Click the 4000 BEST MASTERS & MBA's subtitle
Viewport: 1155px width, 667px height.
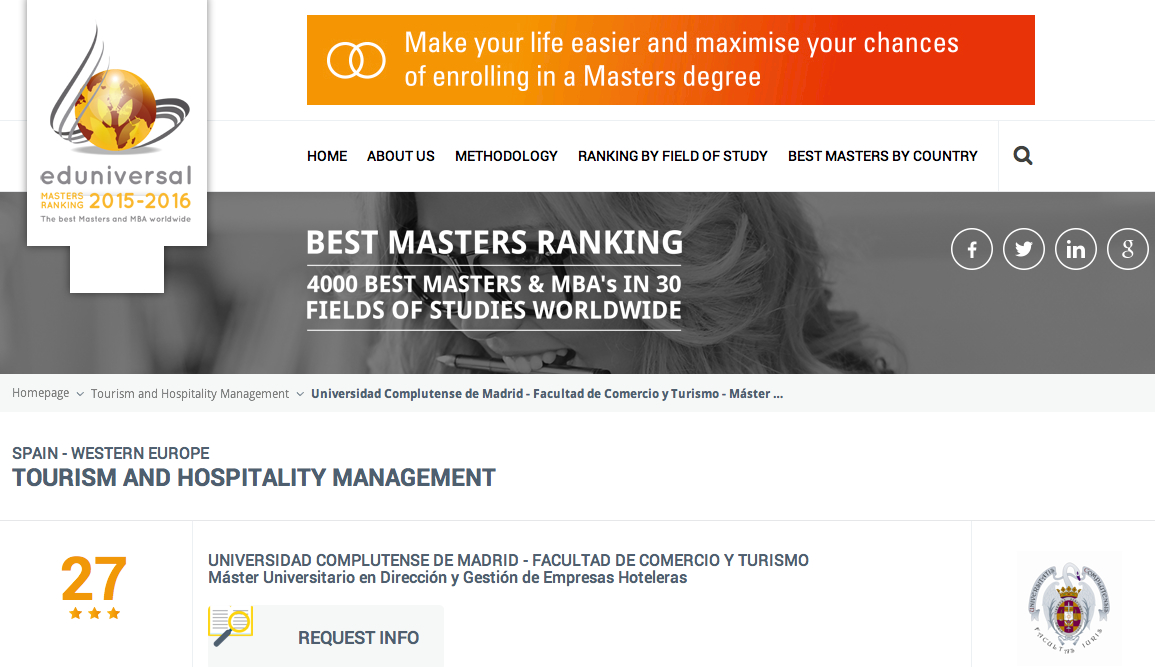point(494,297)
